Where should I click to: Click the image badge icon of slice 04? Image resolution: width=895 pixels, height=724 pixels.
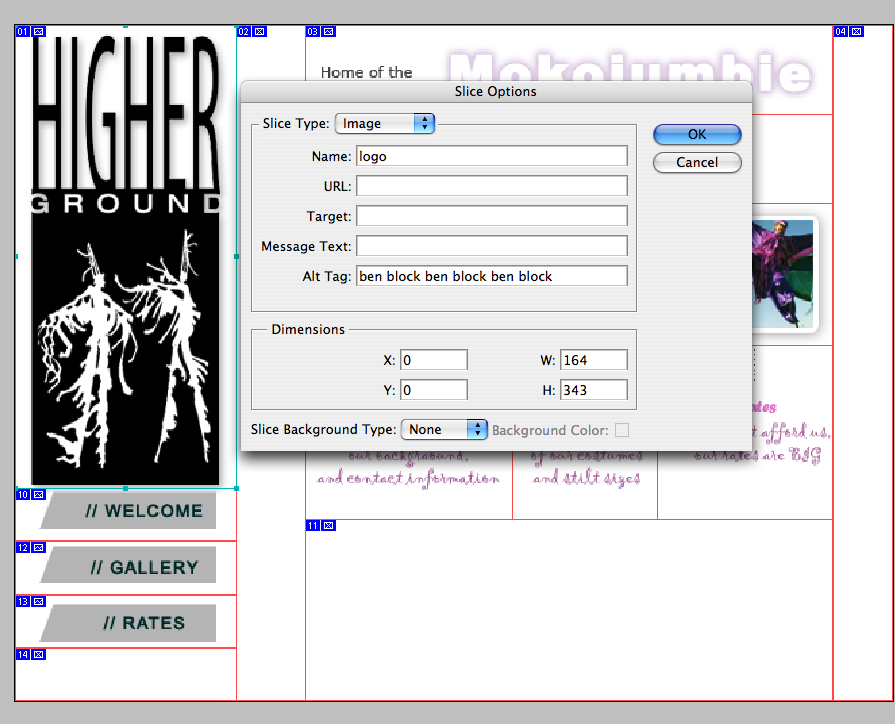pyautogui.click(x=856, y=31)
